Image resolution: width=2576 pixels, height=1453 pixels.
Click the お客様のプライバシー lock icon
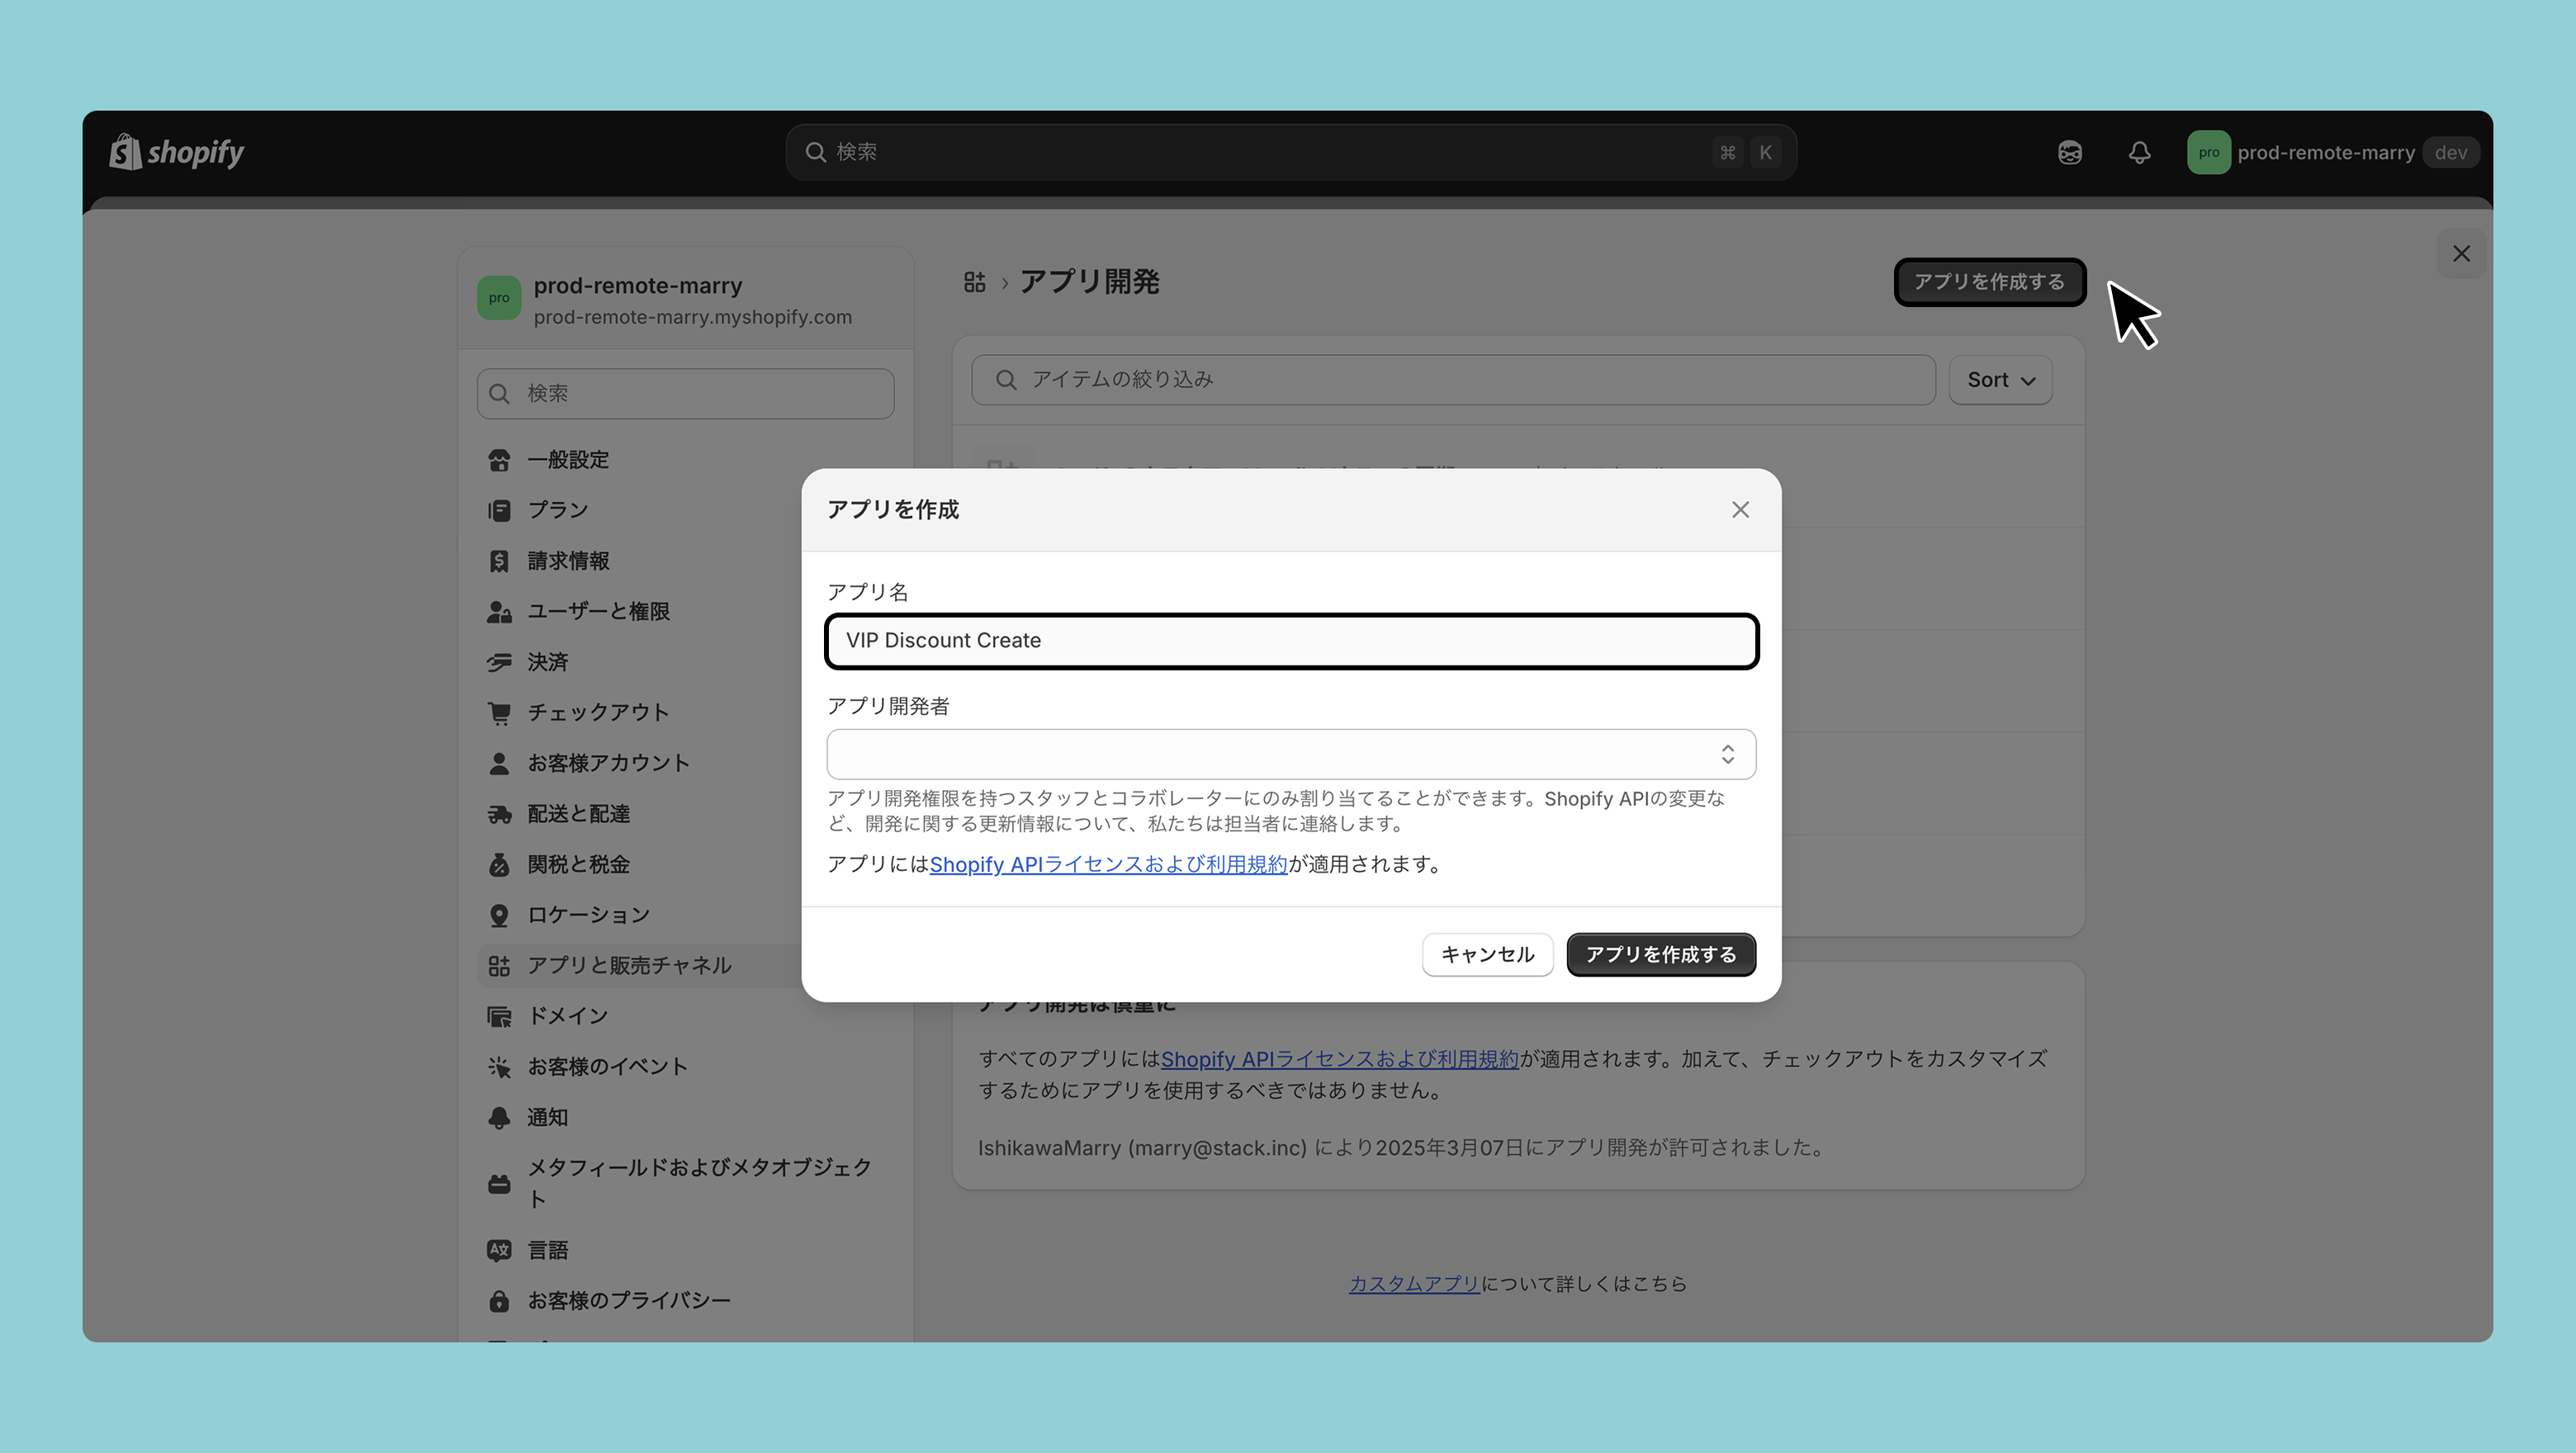coord(499,1301)
